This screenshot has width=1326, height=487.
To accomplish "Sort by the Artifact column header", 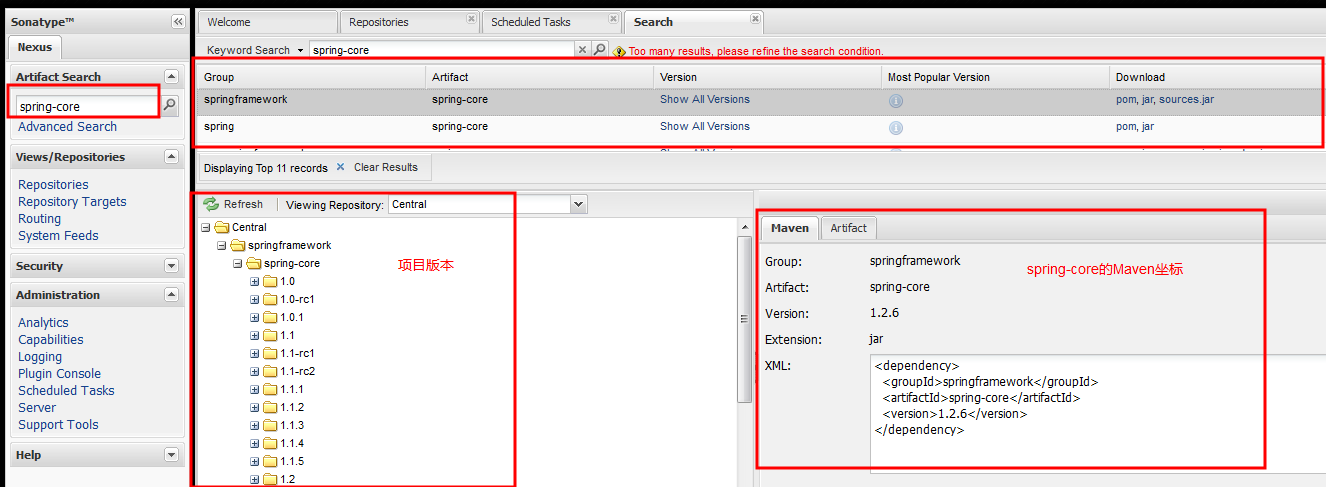I will pyautogui.click(x=539, y=77).
